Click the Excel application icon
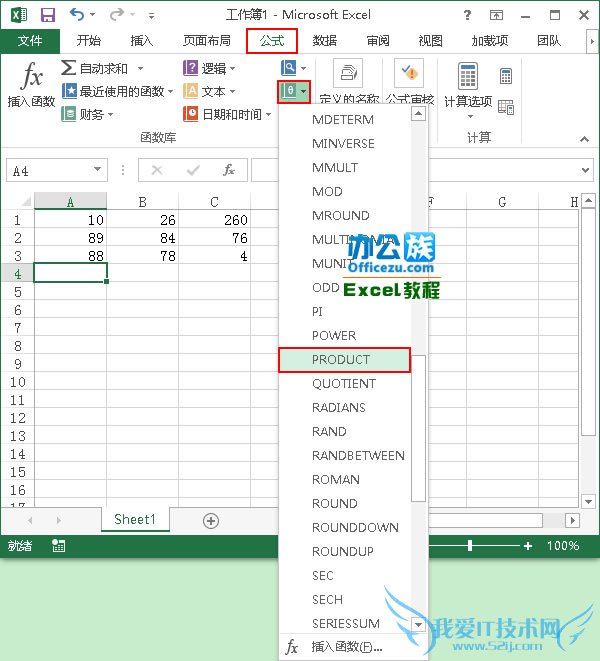The image size is (600, 661). pyautogui.click(x=19, y=15)
